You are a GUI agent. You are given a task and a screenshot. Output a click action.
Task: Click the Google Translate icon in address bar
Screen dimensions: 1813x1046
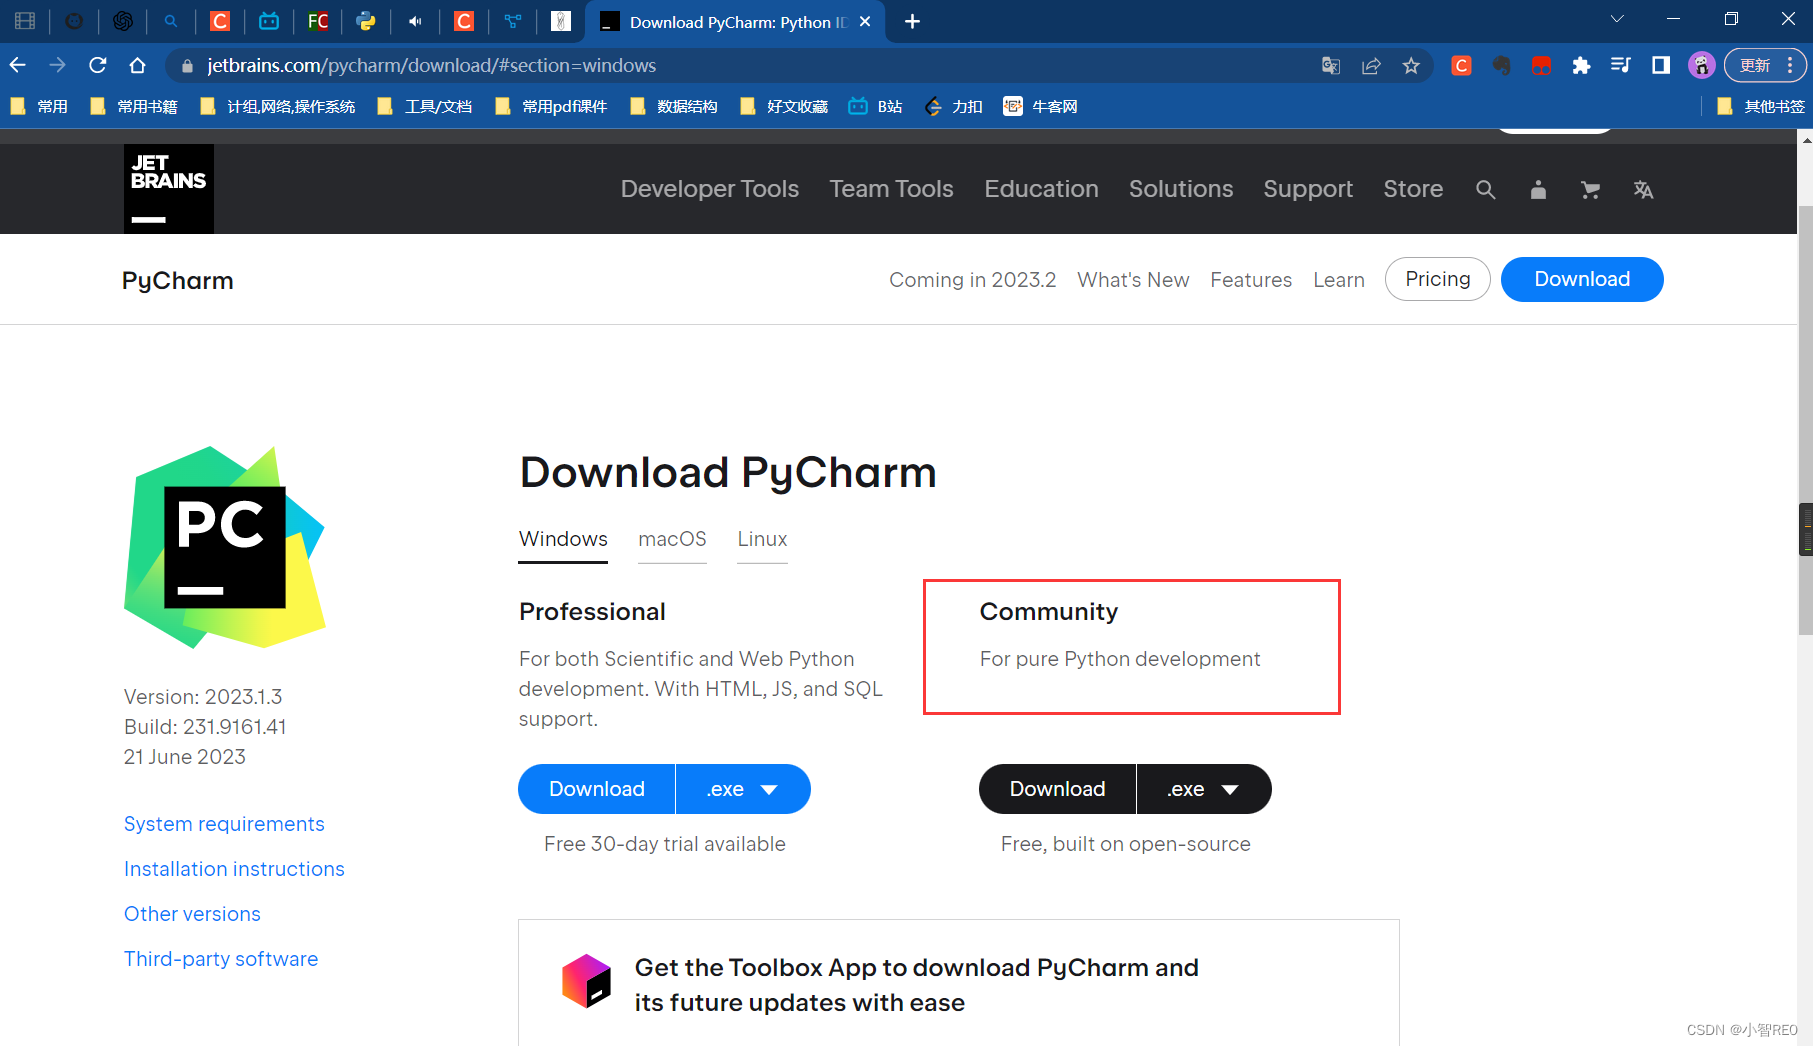tap(1331, 65)
